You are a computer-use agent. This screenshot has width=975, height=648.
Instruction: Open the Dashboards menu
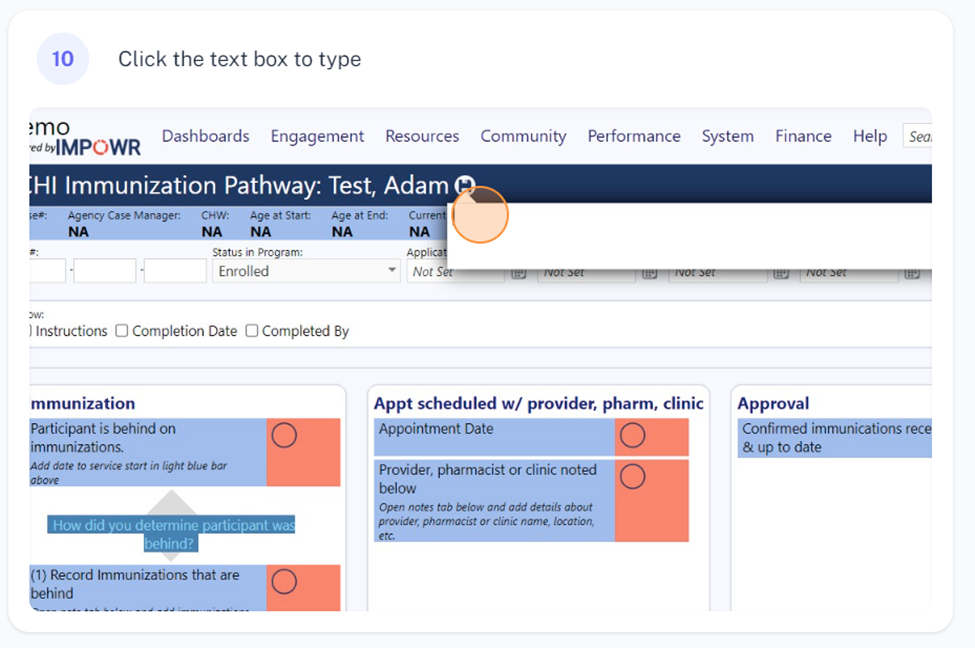(205, 136)
